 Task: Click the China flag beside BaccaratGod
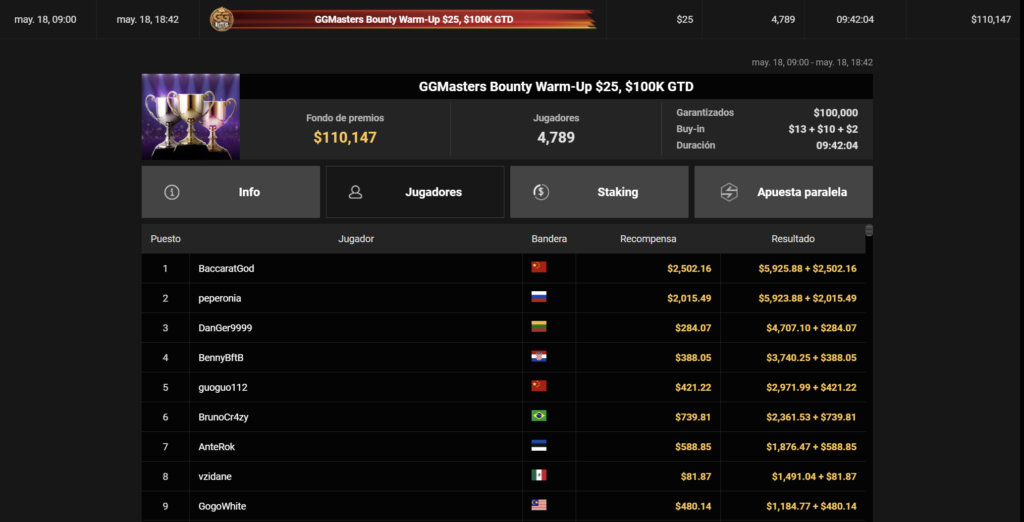539,267
